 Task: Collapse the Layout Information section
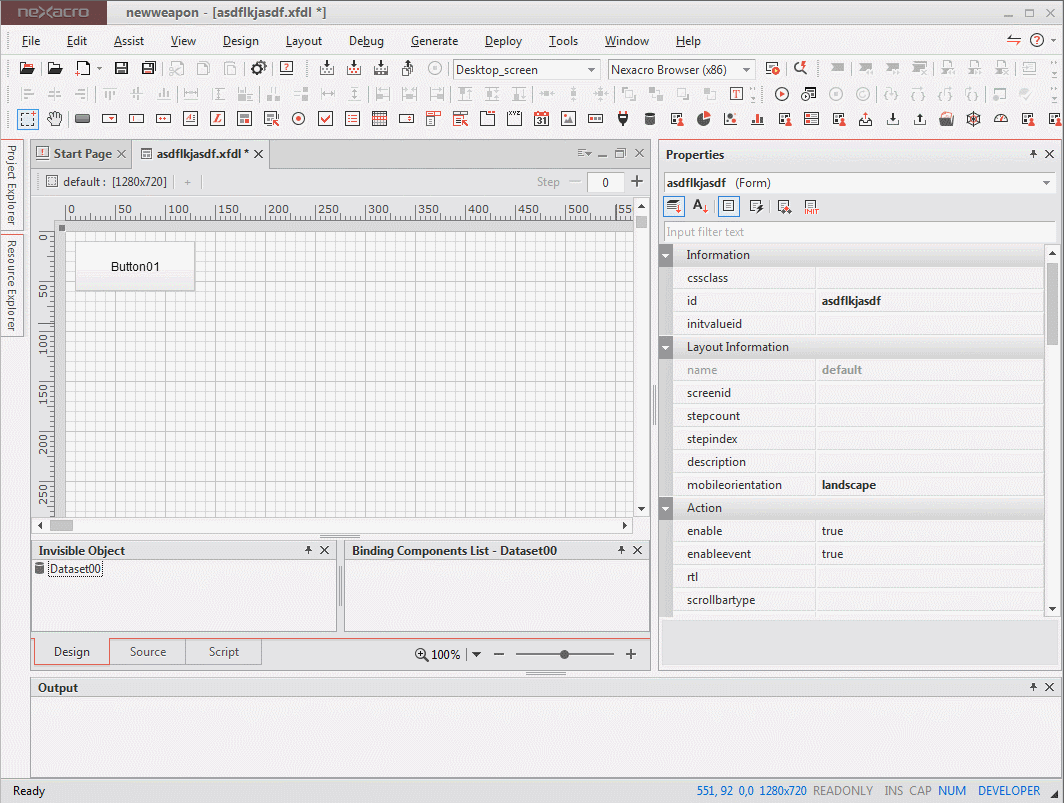(x=666, y=347)
